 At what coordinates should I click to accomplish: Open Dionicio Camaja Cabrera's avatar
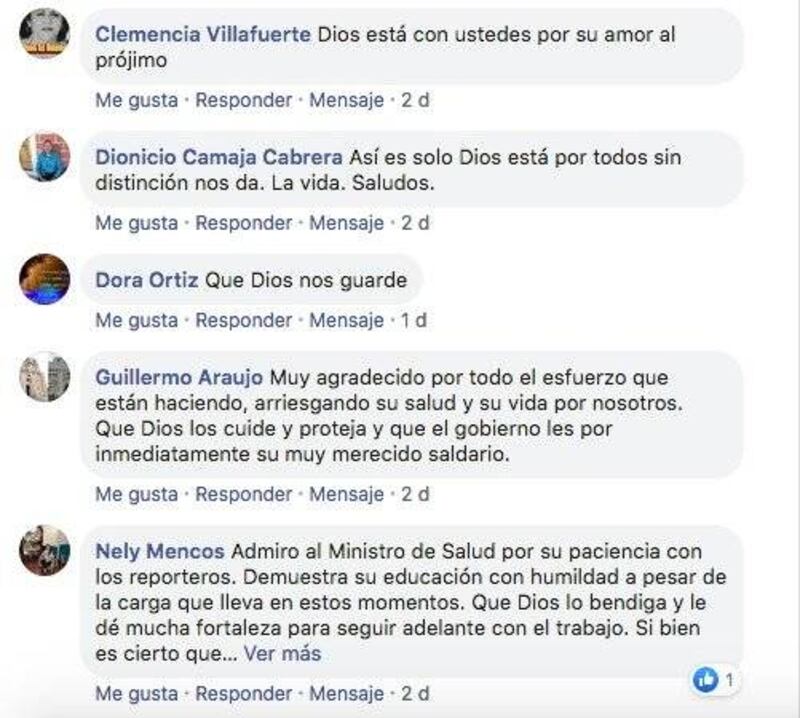[x=44, y=157]
